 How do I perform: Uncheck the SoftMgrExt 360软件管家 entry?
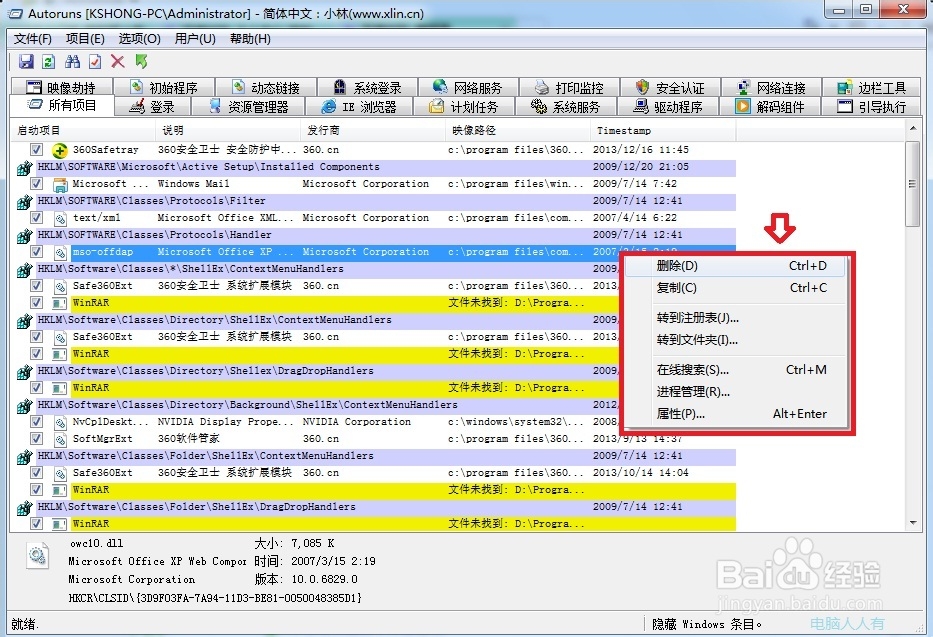(x=37, y=438)
